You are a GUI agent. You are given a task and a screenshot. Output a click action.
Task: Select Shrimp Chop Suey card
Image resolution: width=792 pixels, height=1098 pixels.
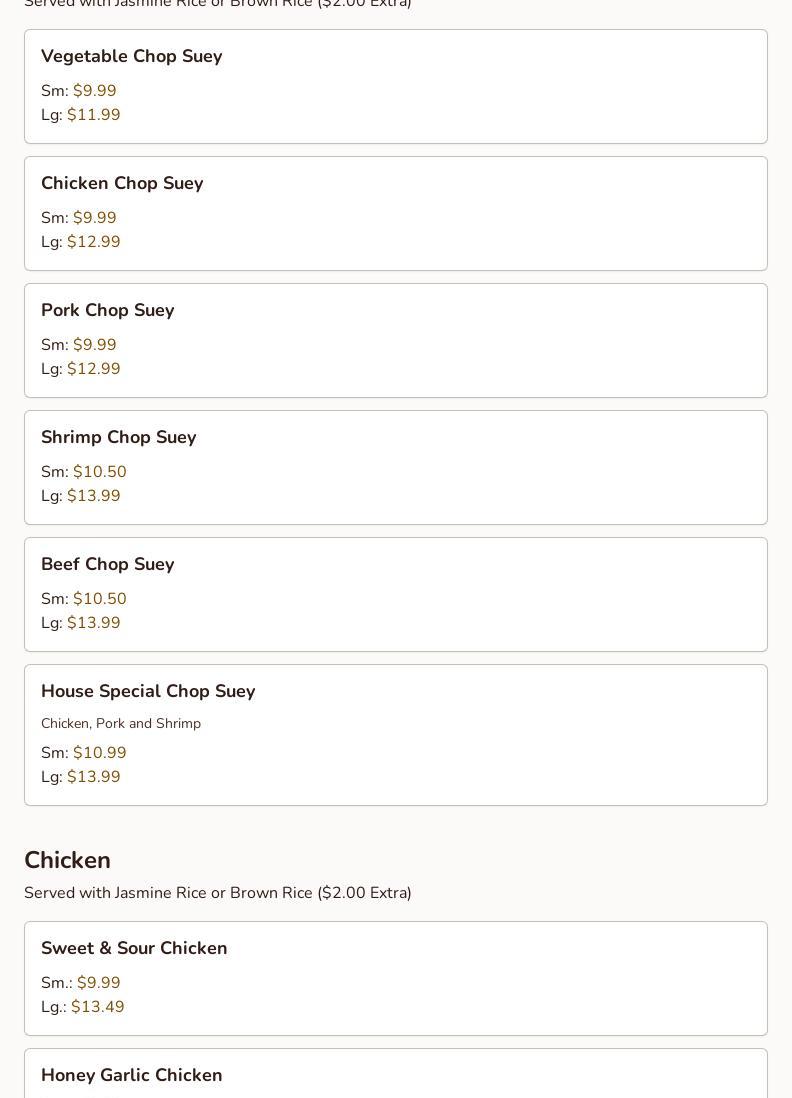point(396,468)
